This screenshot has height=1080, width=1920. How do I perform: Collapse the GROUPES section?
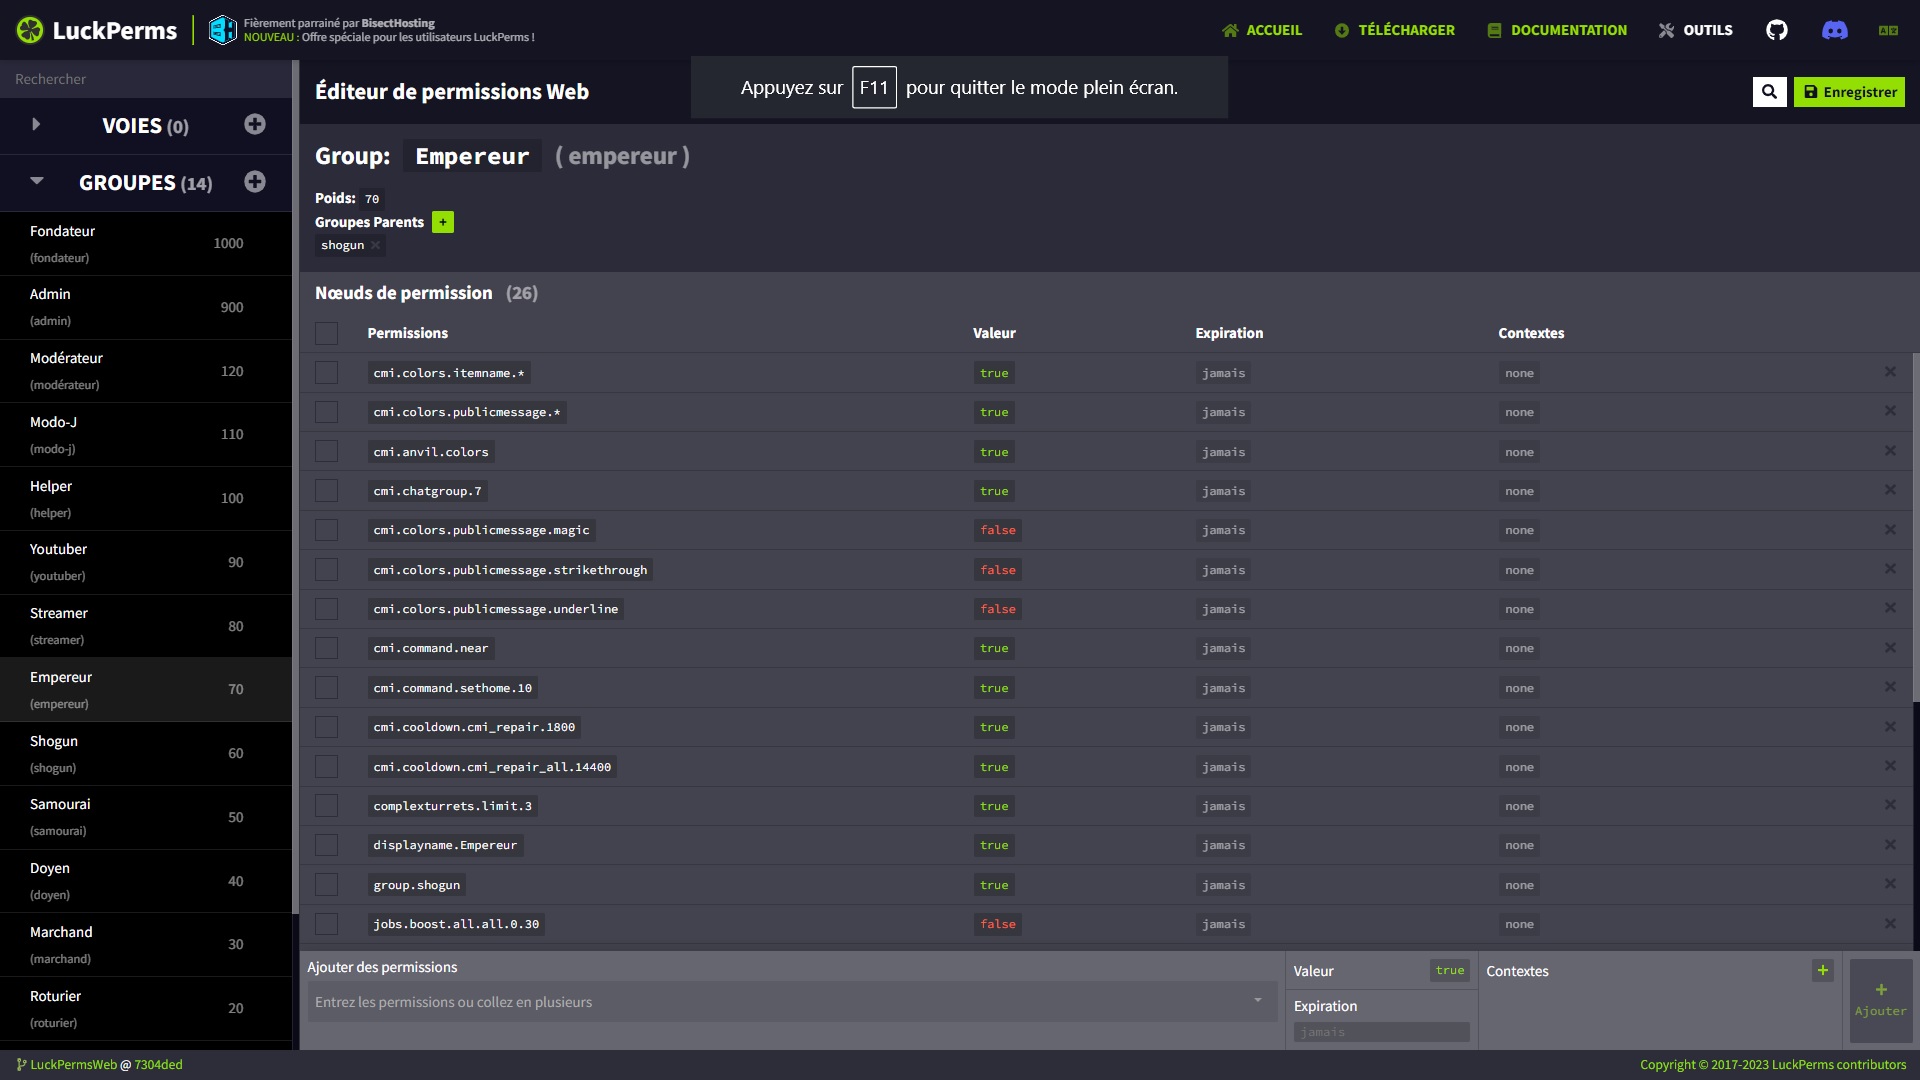pyautogui.click(x=36, y=182)
